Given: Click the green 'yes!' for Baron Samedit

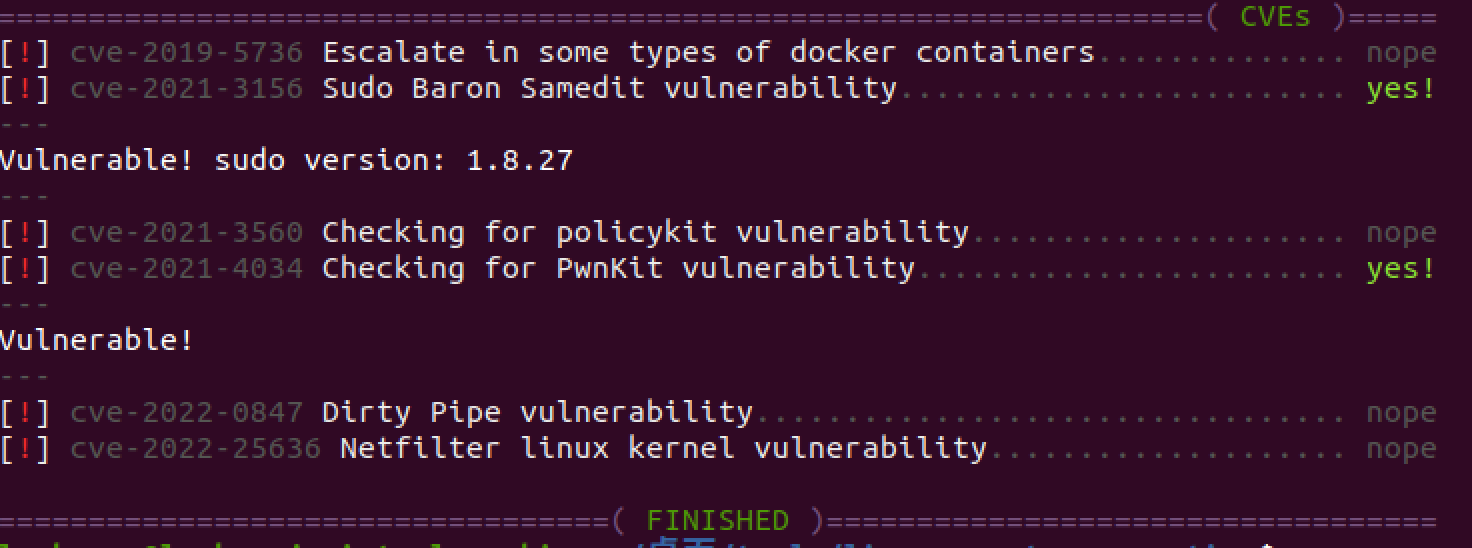Looking at the screenshot, I should pos(1401,88).
